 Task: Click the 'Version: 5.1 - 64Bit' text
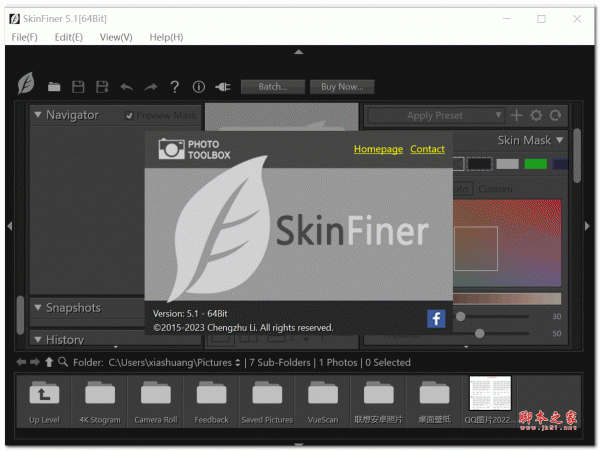coord(190,314)
